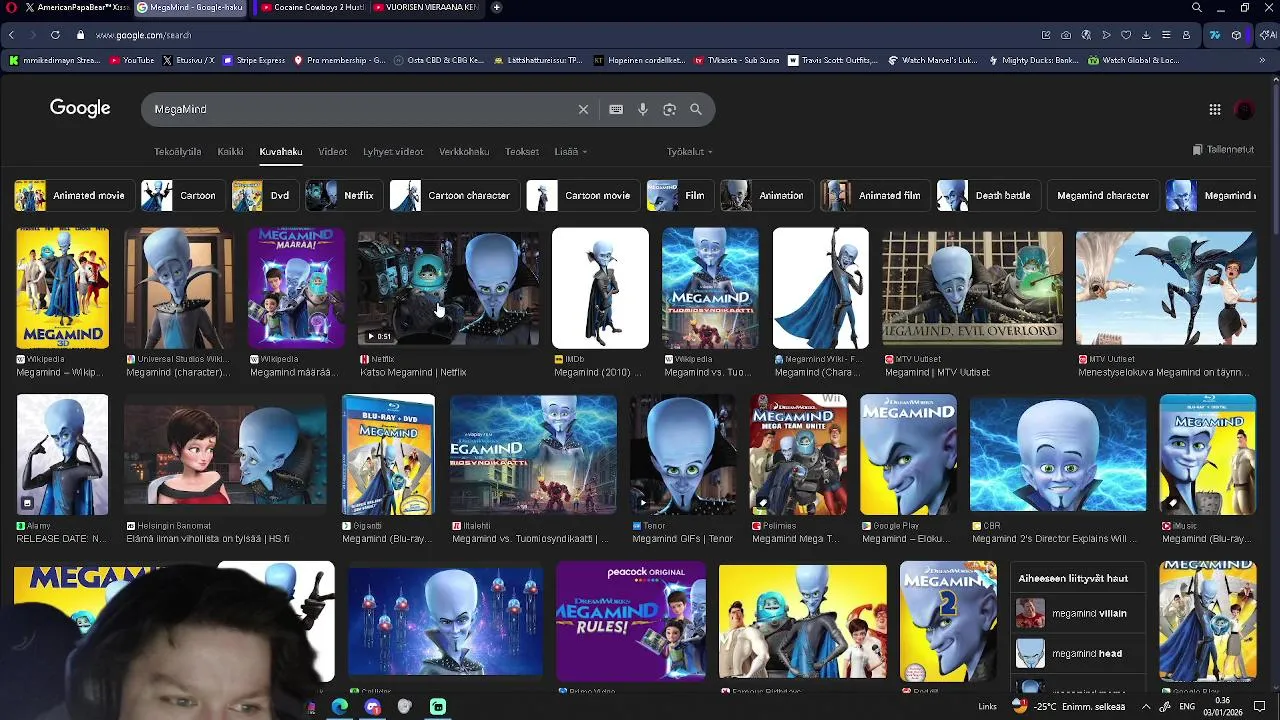
Task: Open the Lyhyet videot tab
Action: point(393,152)
